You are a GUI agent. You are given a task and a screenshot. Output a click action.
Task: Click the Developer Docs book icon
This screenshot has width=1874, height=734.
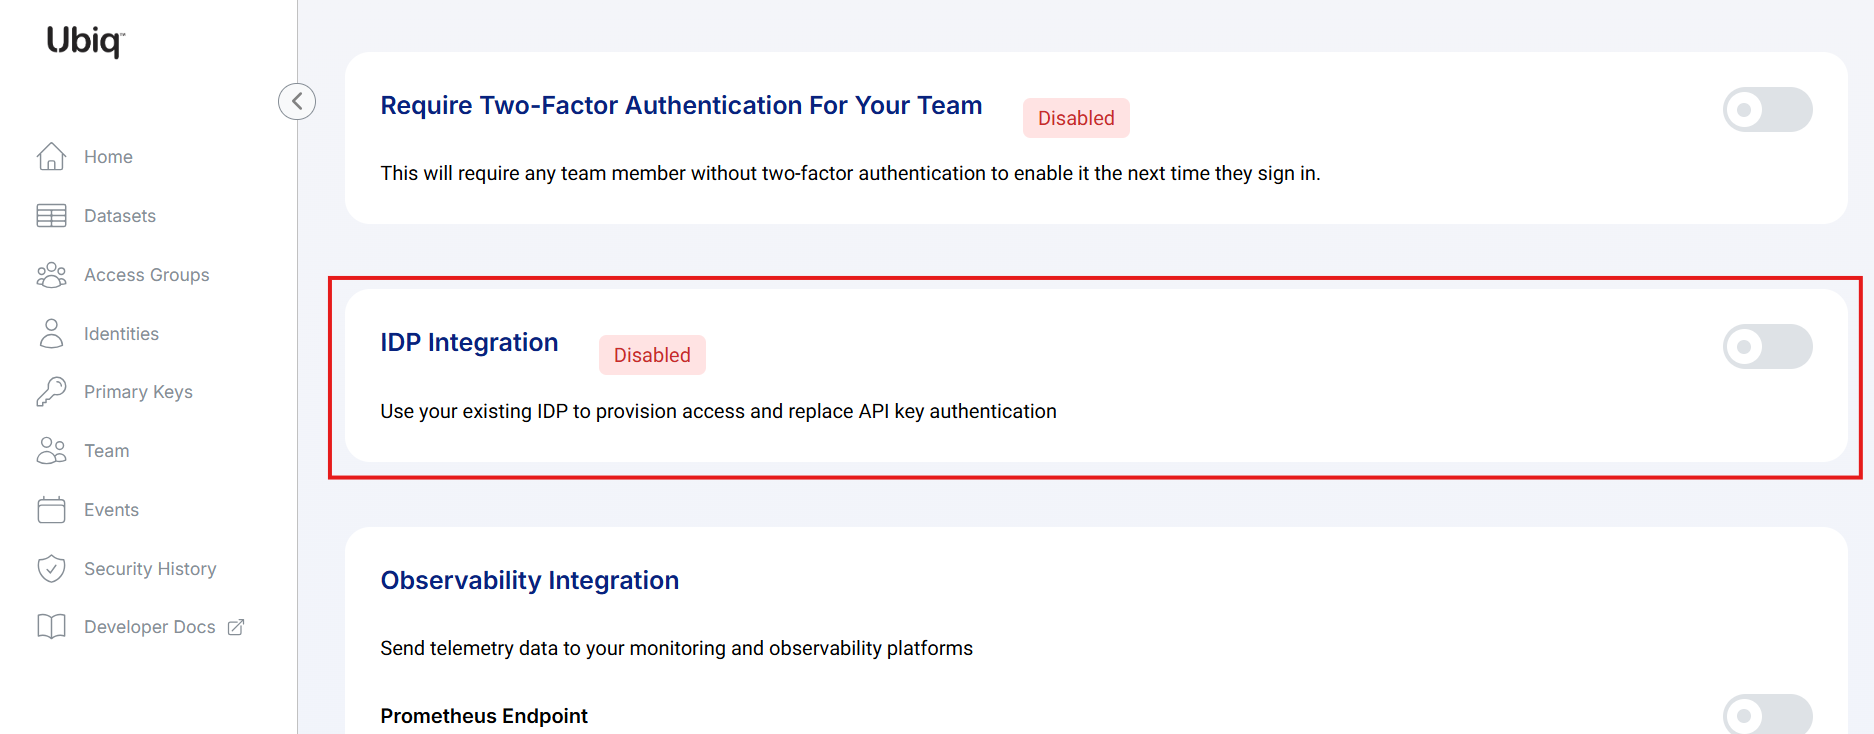pyautogui.click(x=51, y=627)
